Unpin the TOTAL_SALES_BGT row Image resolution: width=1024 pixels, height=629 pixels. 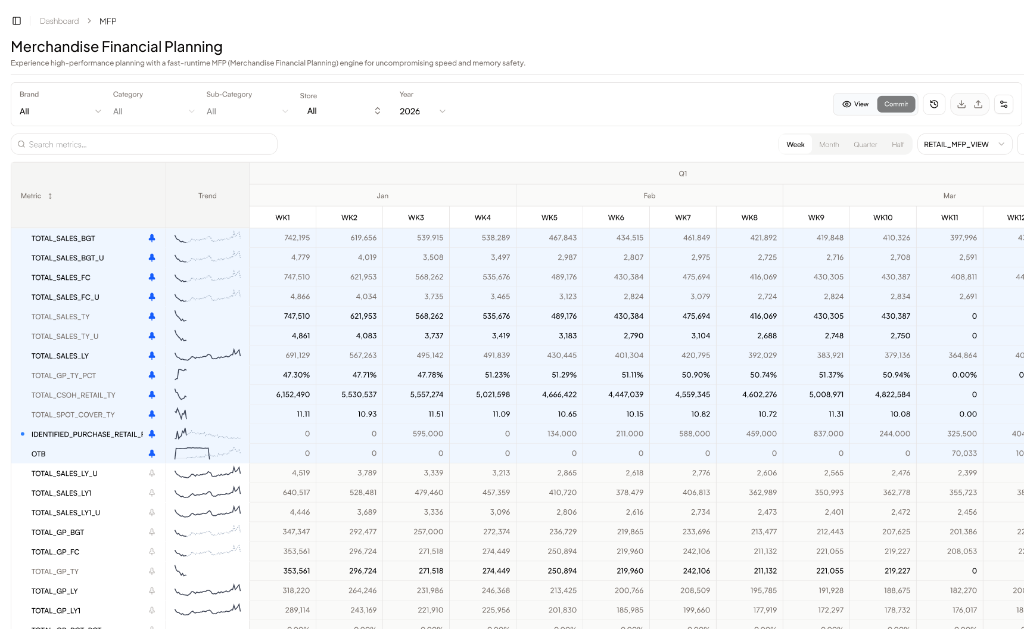click(152, 238)
